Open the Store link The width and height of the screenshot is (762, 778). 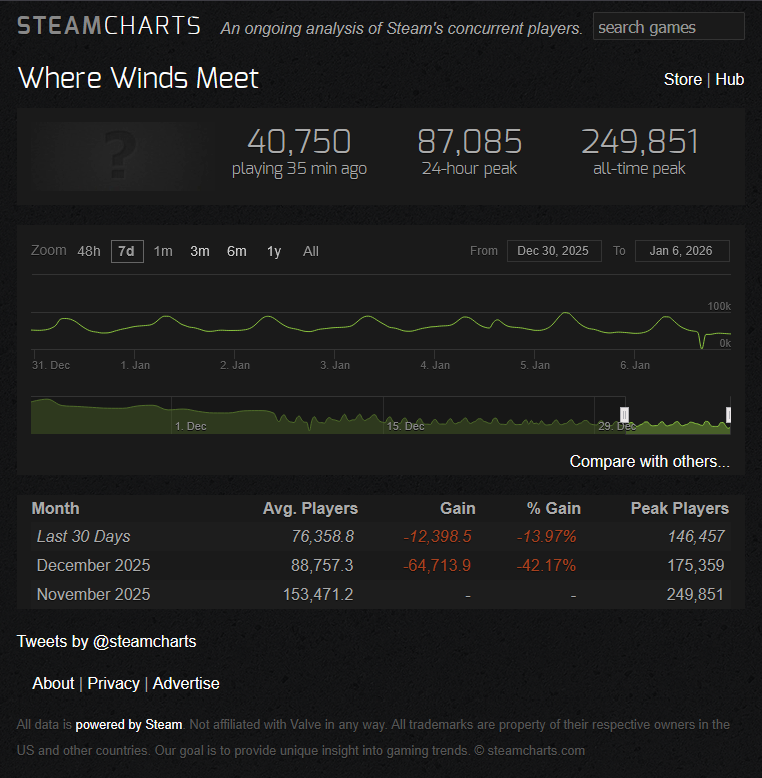click(x=683, y=79)
